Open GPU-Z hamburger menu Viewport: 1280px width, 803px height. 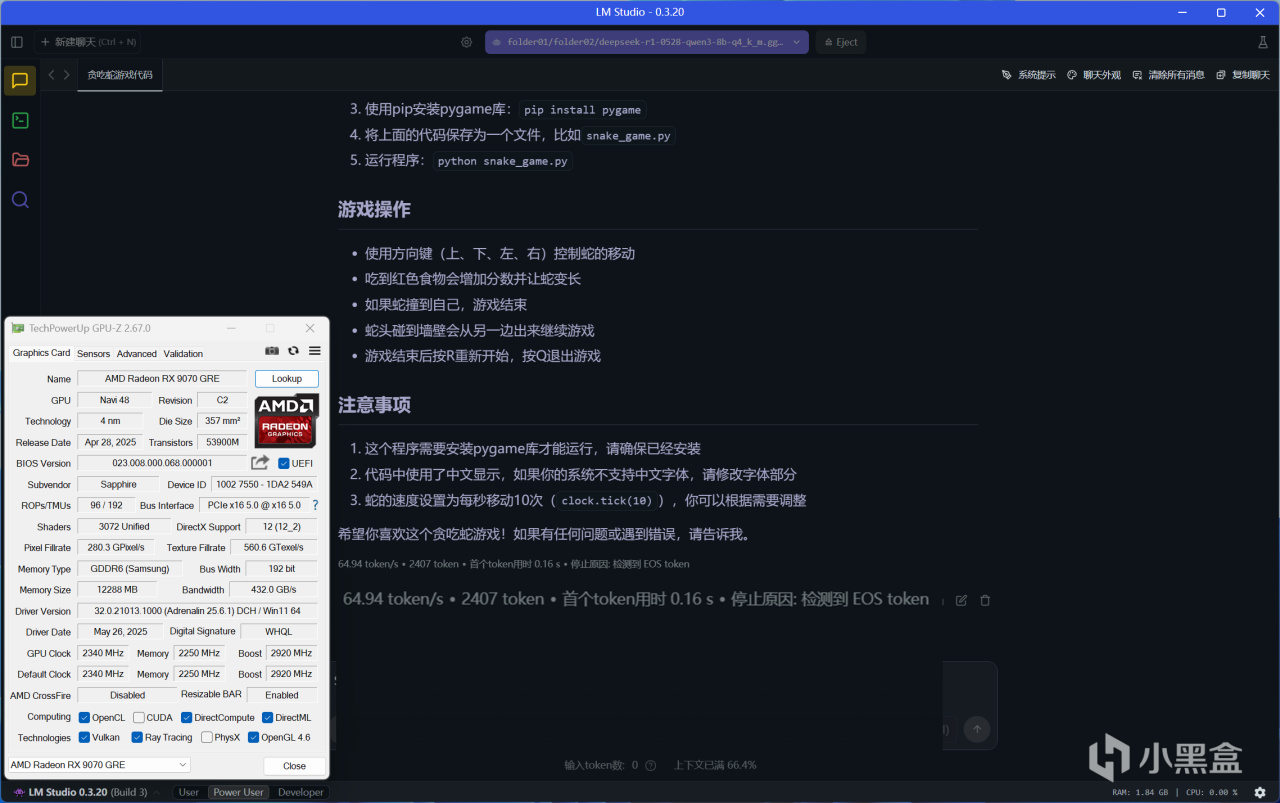[x=315, y=351]
